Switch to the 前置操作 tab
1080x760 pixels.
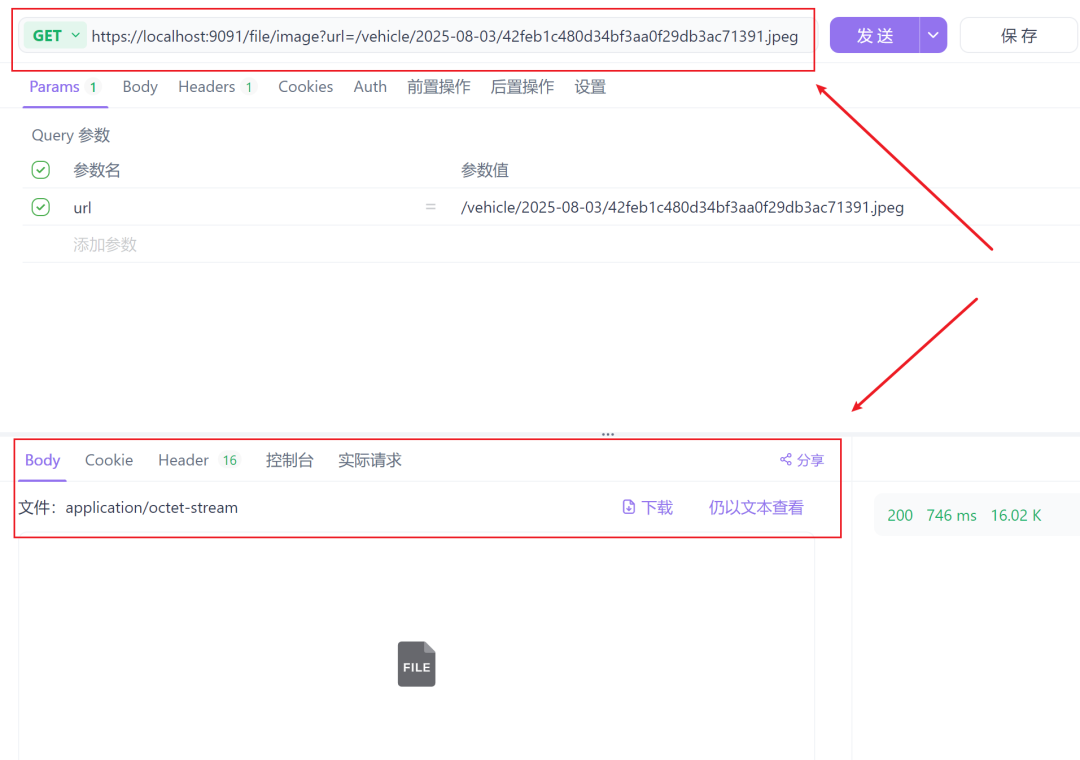click(438, 87)
